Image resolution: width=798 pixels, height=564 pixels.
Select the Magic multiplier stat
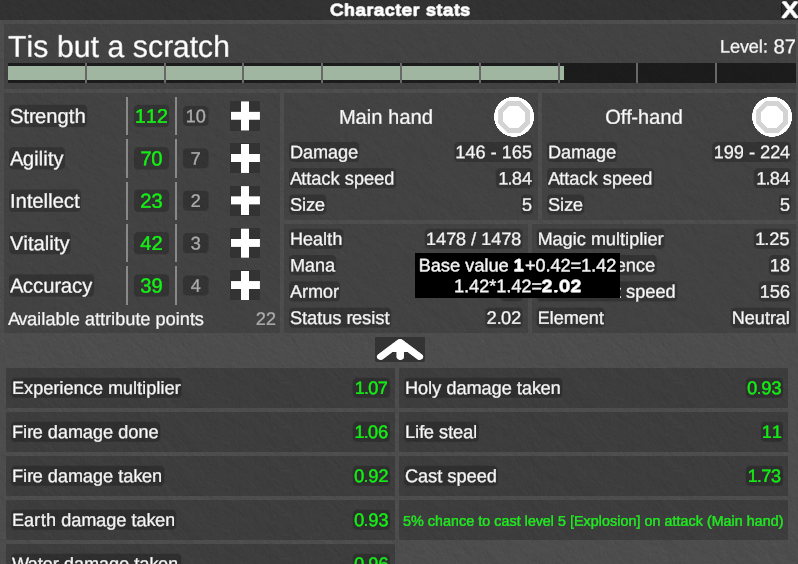(664, 239)
